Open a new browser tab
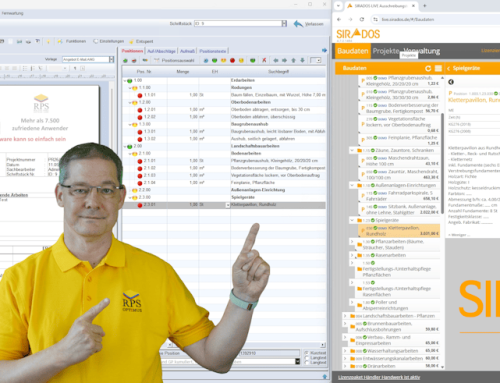The height and width of the screenshot is (383, 500). tap(425, 6)
